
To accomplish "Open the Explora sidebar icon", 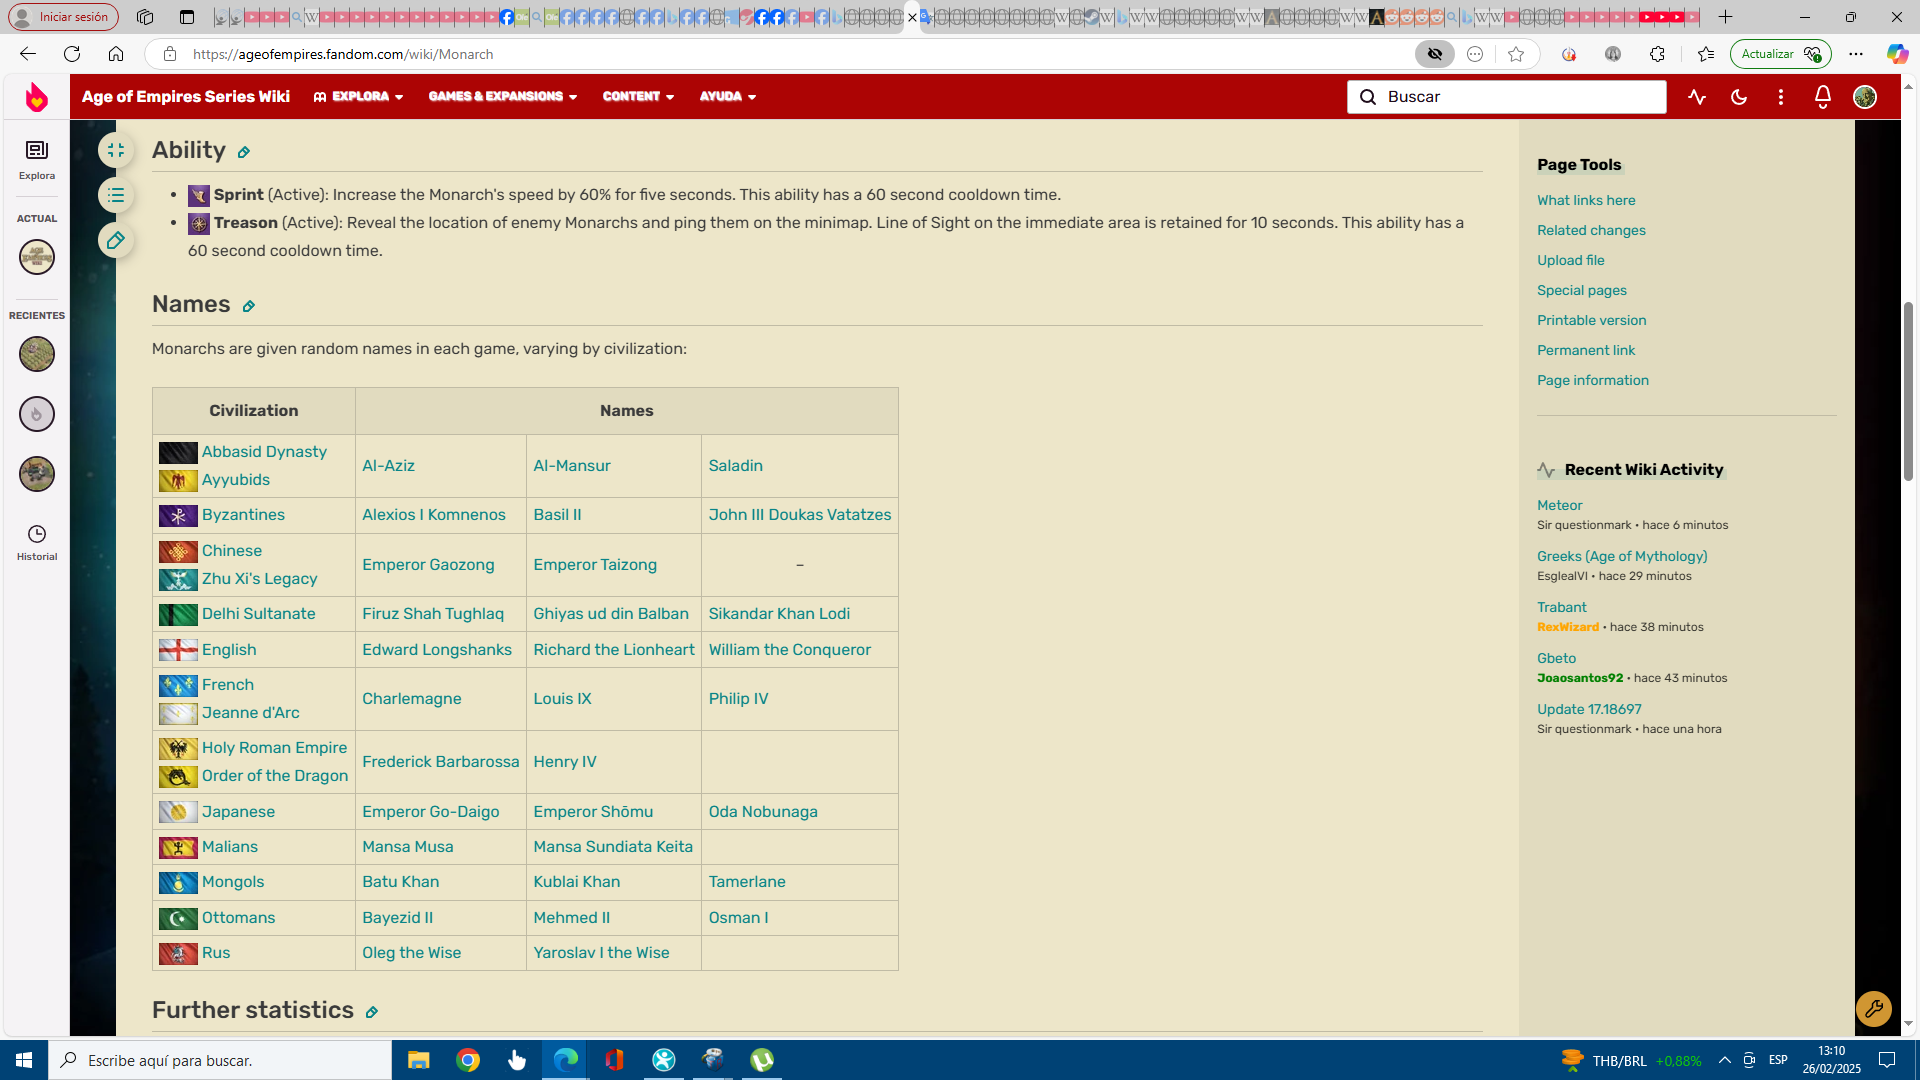I will pos(37,159).
